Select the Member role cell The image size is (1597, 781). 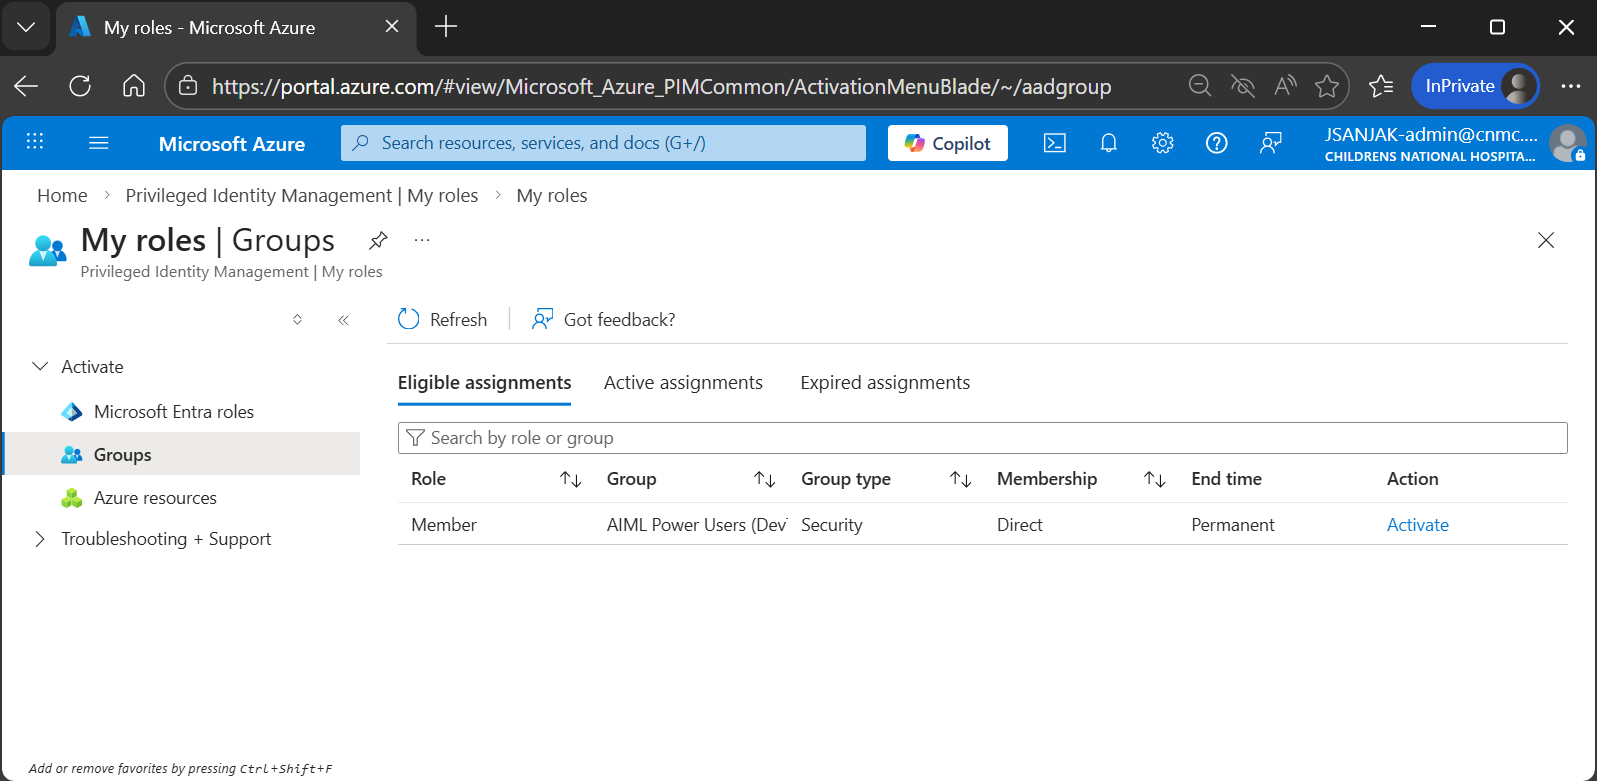[444, 525]
